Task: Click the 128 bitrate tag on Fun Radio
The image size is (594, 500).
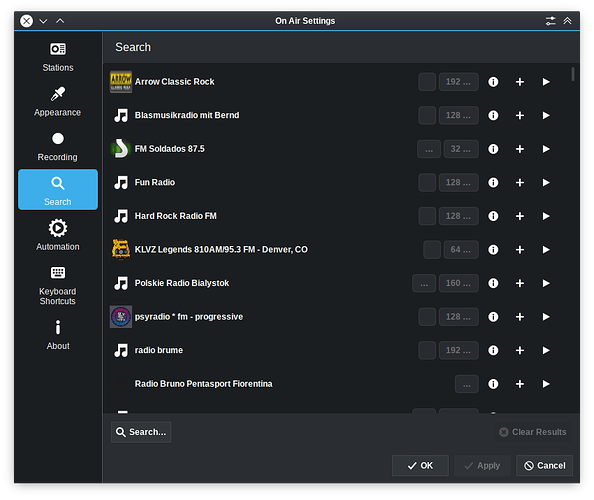Action: 458,183
